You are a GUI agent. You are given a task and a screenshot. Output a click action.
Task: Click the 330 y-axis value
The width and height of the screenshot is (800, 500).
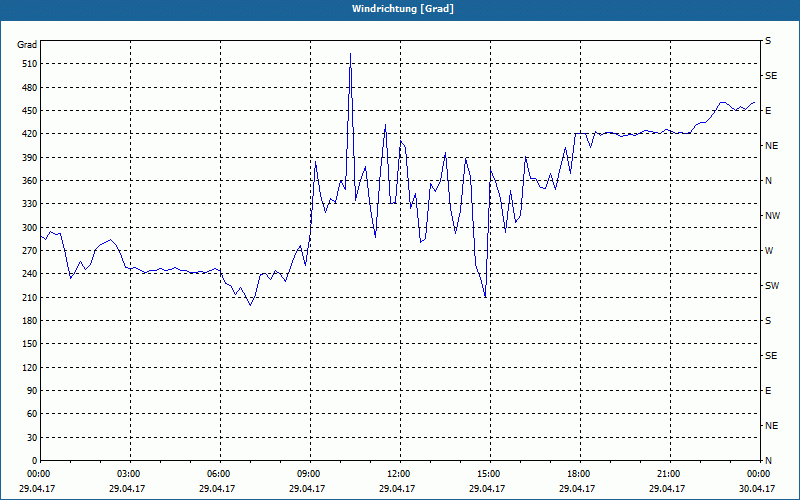click(29, 204)
